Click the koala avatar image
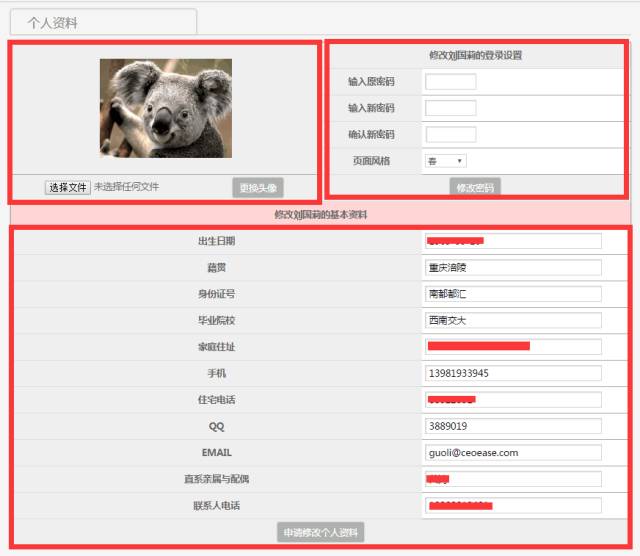 click(x=166, y=108)
